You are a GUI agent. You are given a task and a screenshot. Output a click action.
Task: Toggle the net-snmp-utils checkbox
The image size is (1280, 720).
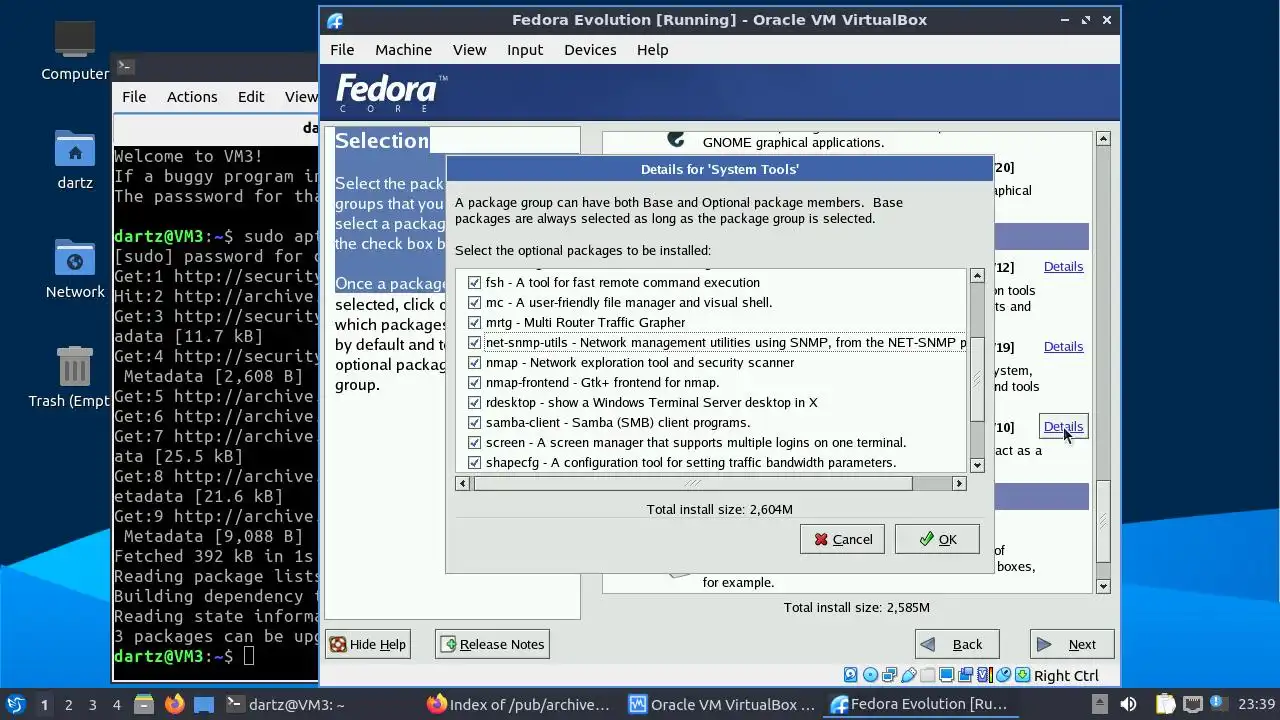474,342
